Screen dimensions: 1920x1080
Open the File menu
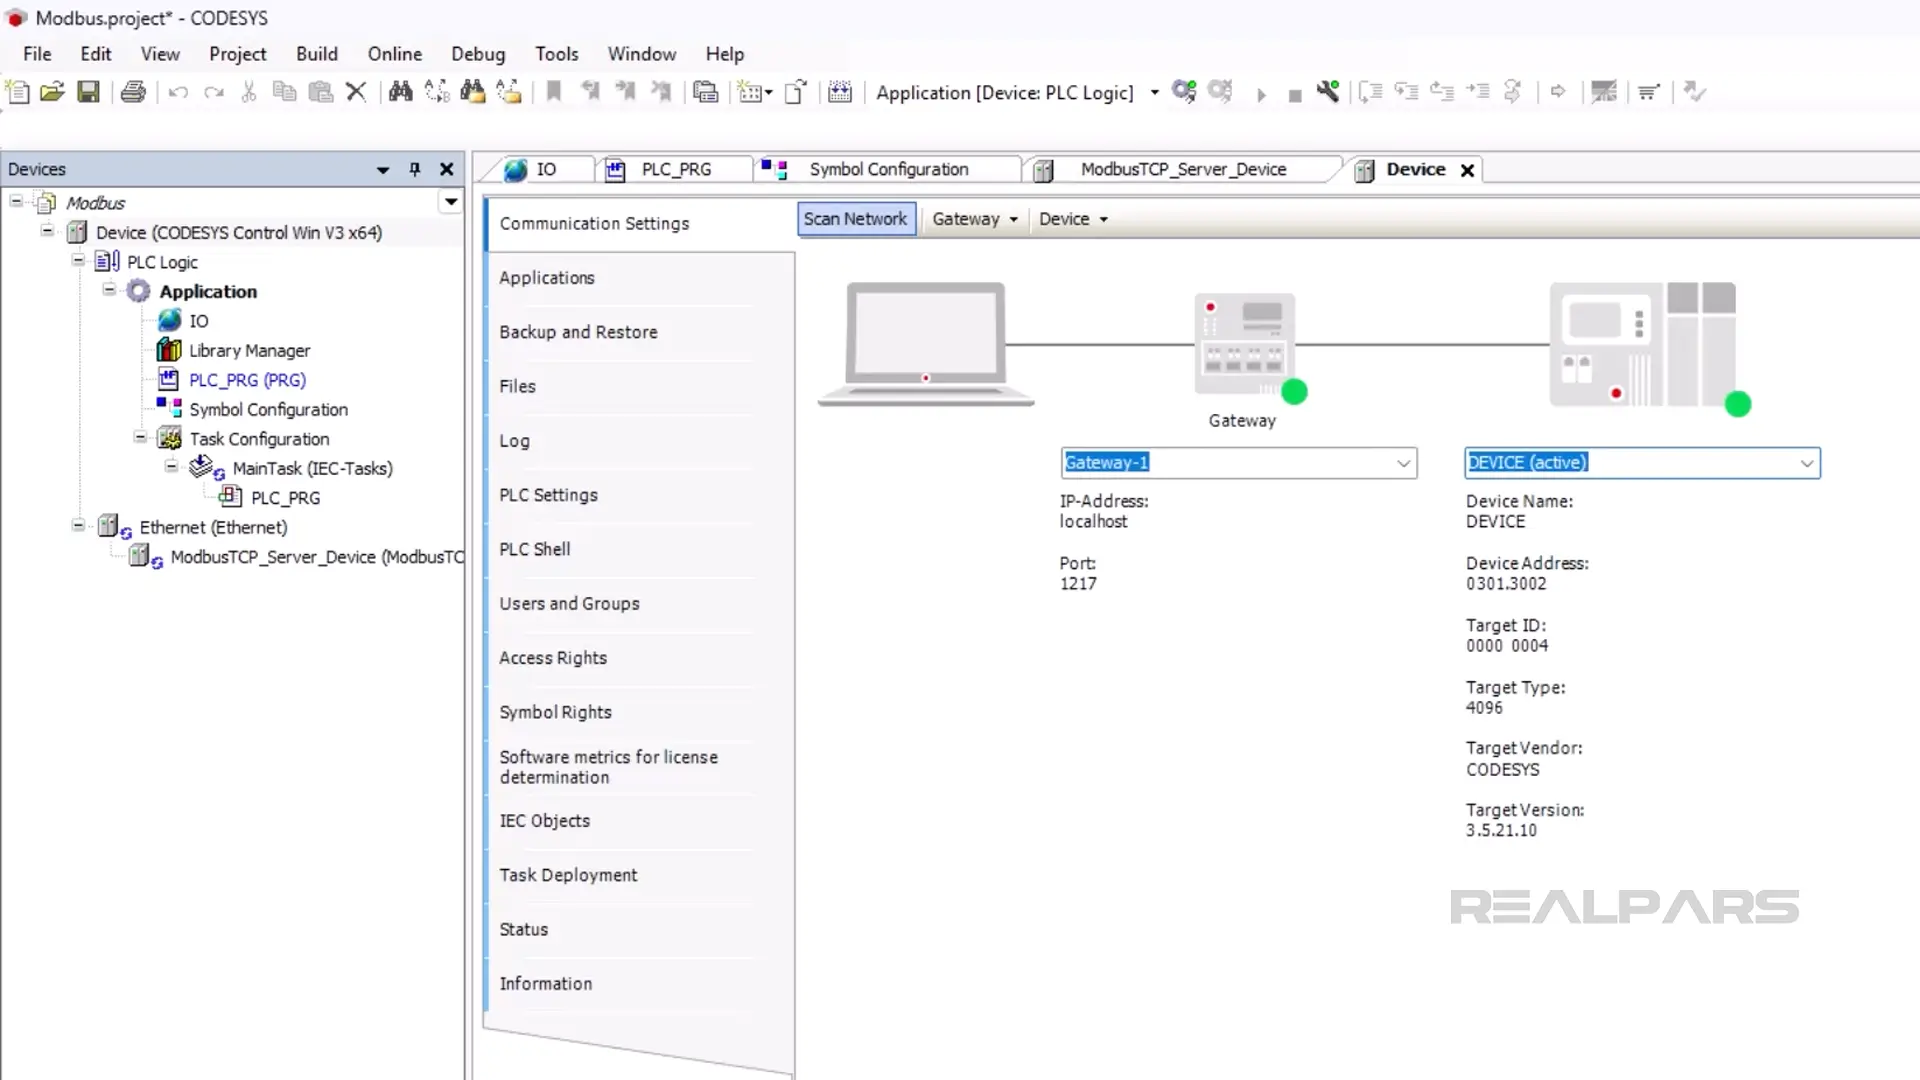pyautogui.click(x=37, y=54)
